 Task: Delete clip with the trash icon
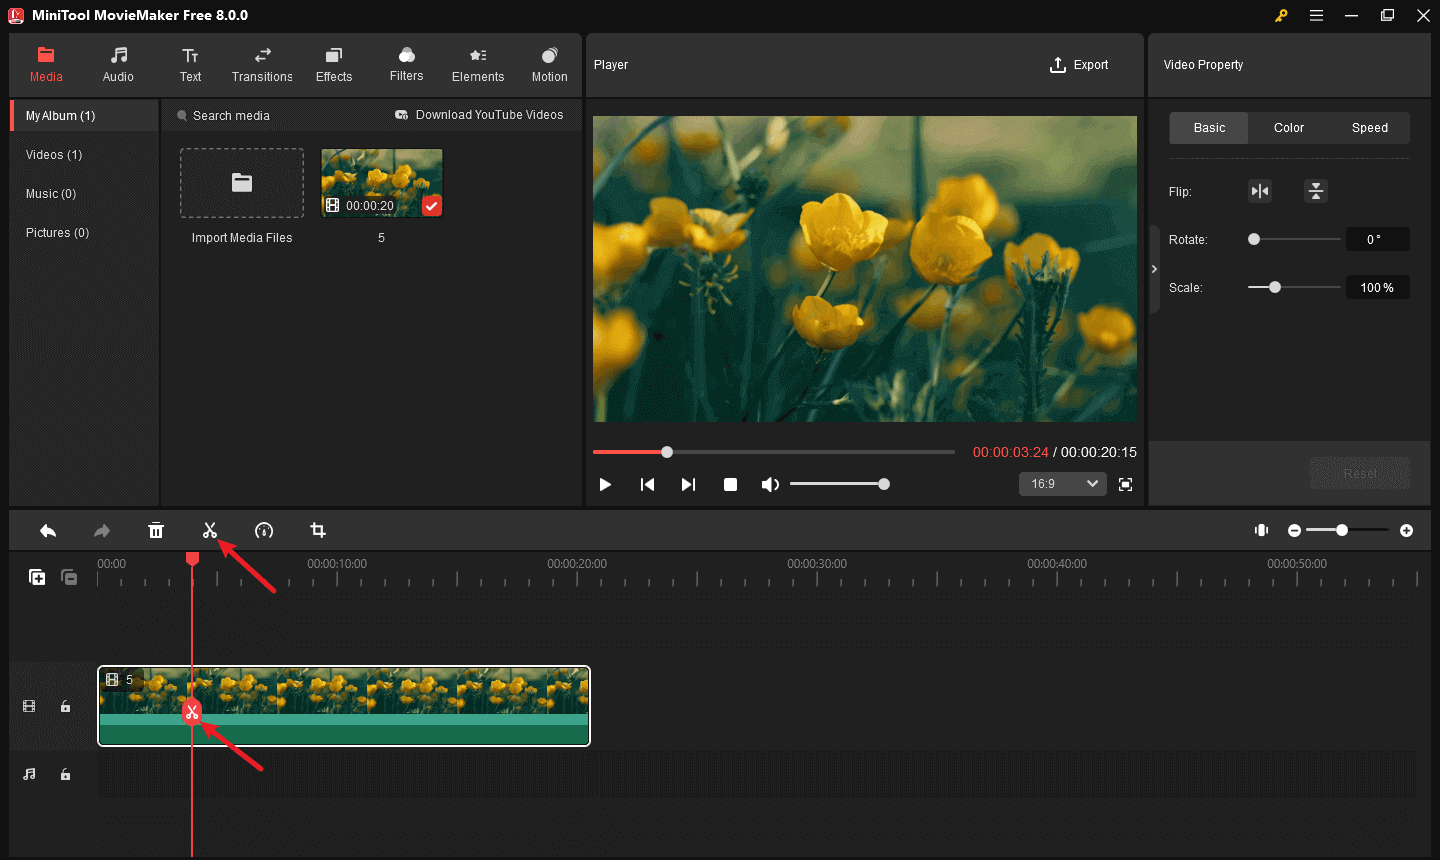tap(156, 531)
